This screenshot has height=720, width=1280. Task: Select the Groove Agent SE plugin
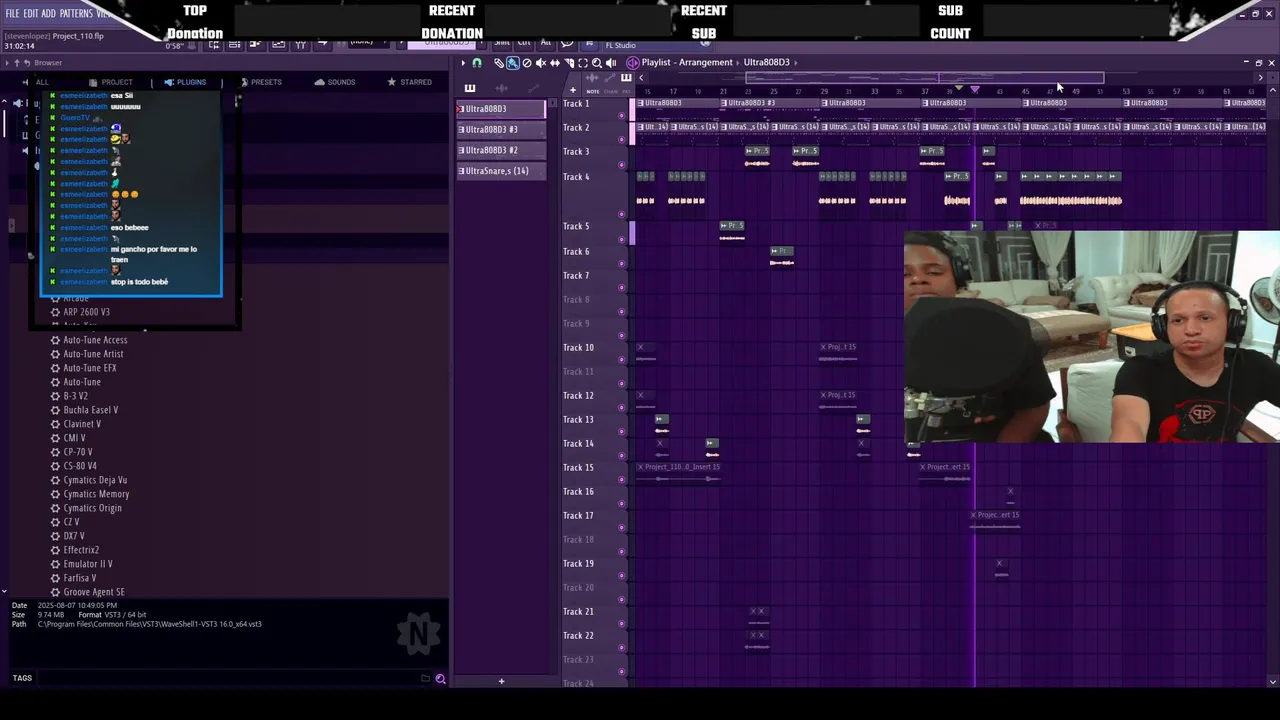(94, 592)
